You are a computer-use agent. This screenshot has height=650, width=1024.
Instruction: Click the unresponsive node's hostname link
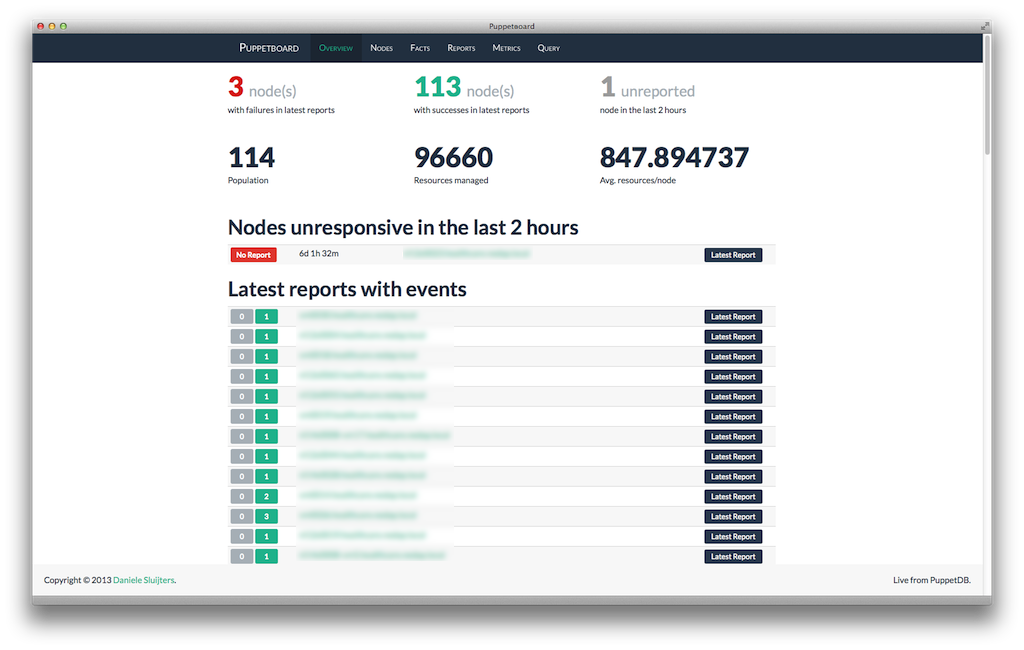click(466, 255)
